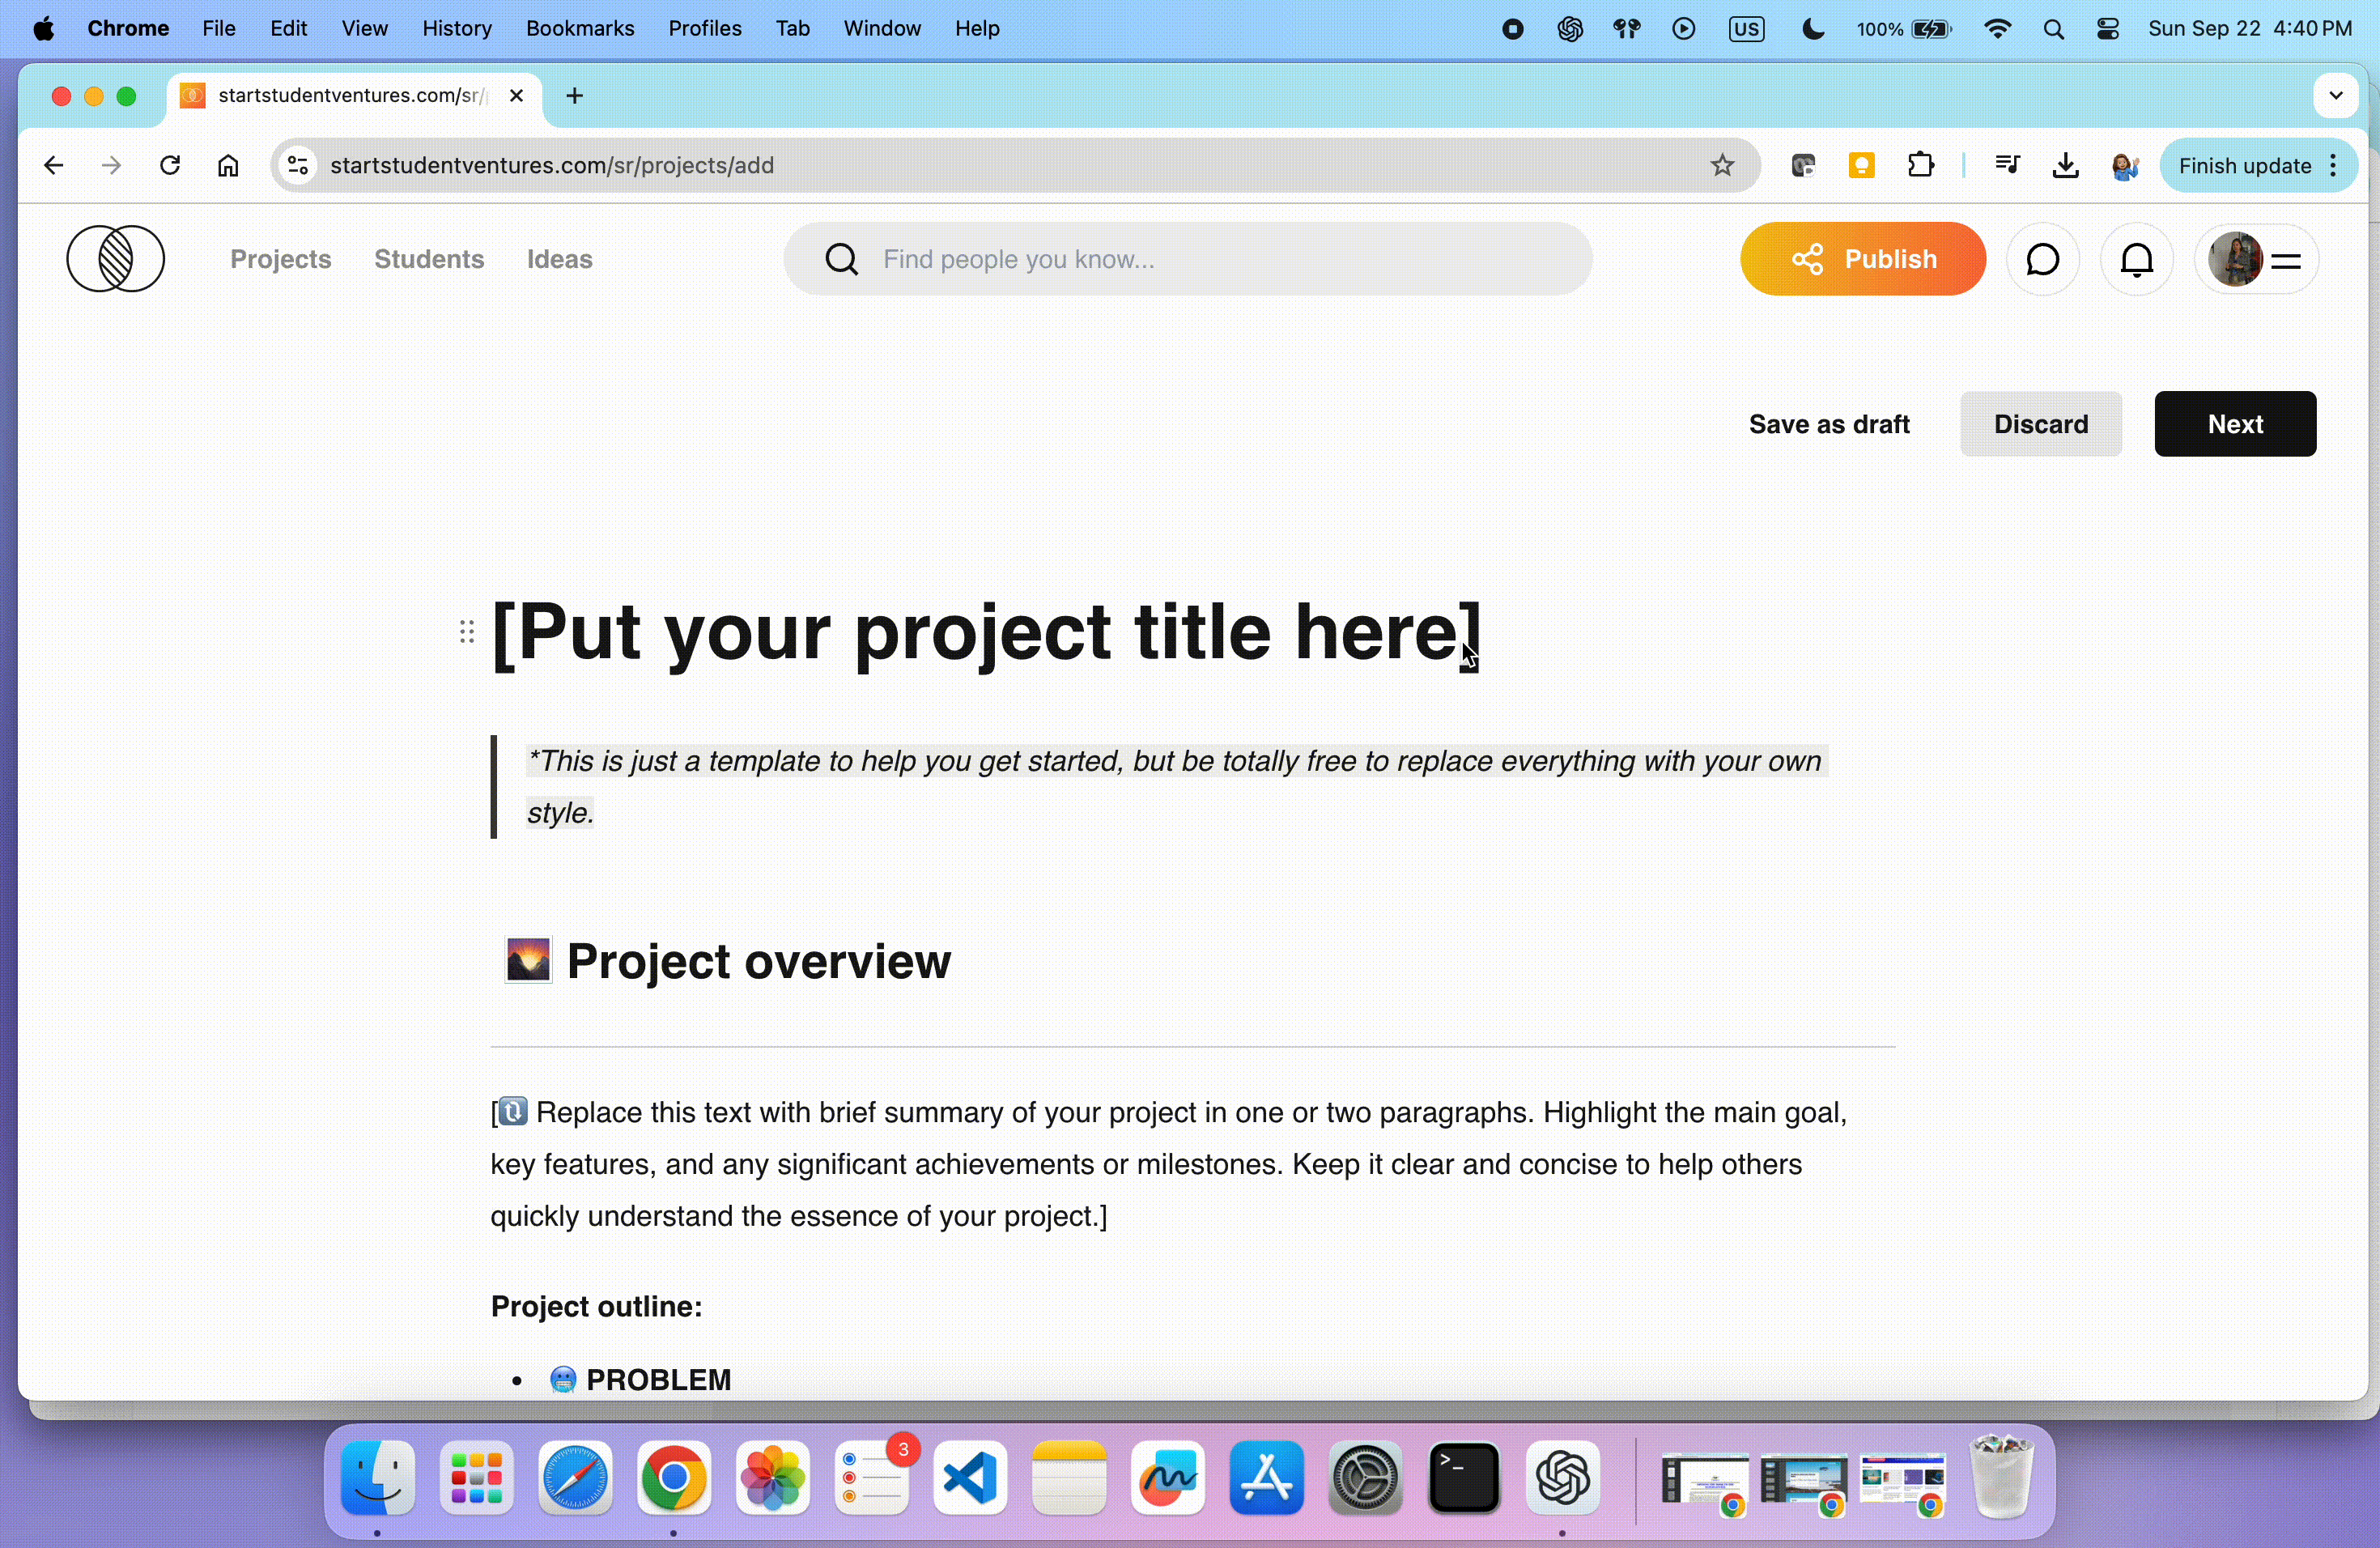The height and width of the screenshot is (1548, 2380).
Task: Open the Profiles menu
Action: [x=704, y=28]
